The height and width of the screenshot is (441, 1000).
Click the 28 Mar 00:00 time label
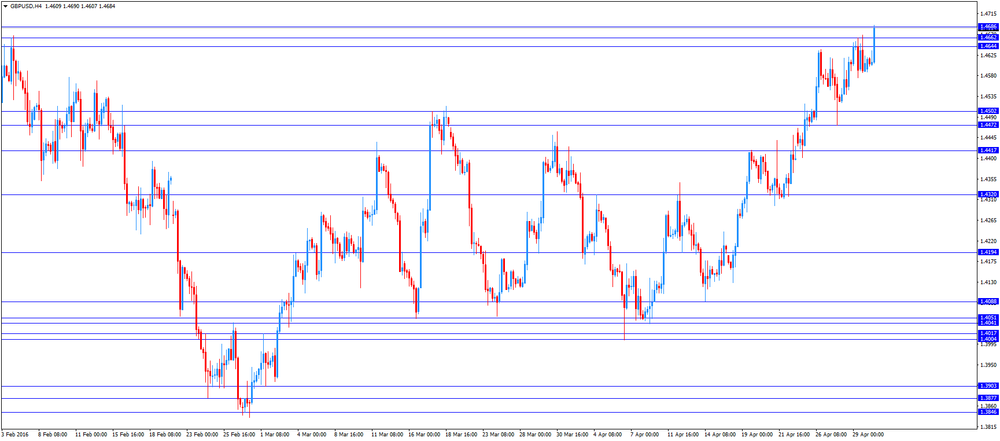click(x=535, y=435)
